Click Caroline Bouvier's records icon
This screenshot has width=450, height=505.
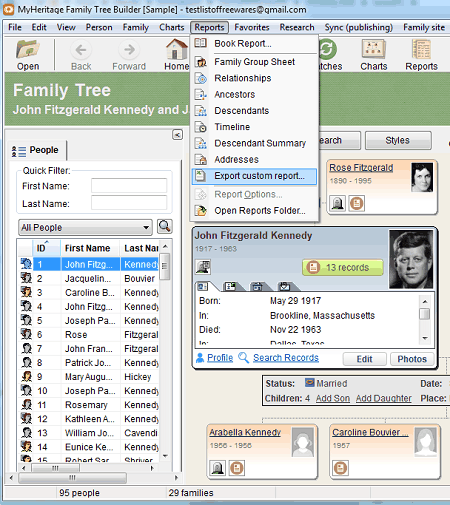tap(340, 468)
